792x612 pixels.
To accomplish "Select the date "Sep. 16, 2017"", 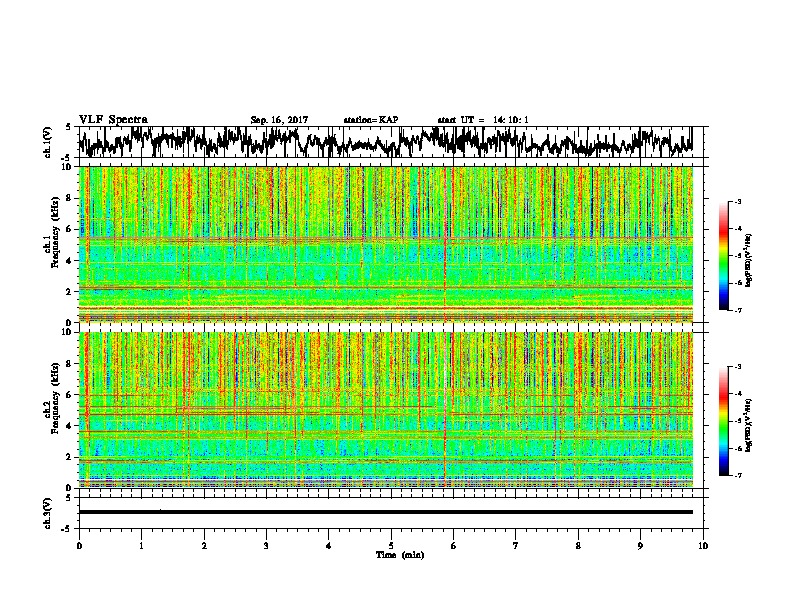I will [279, 120].
